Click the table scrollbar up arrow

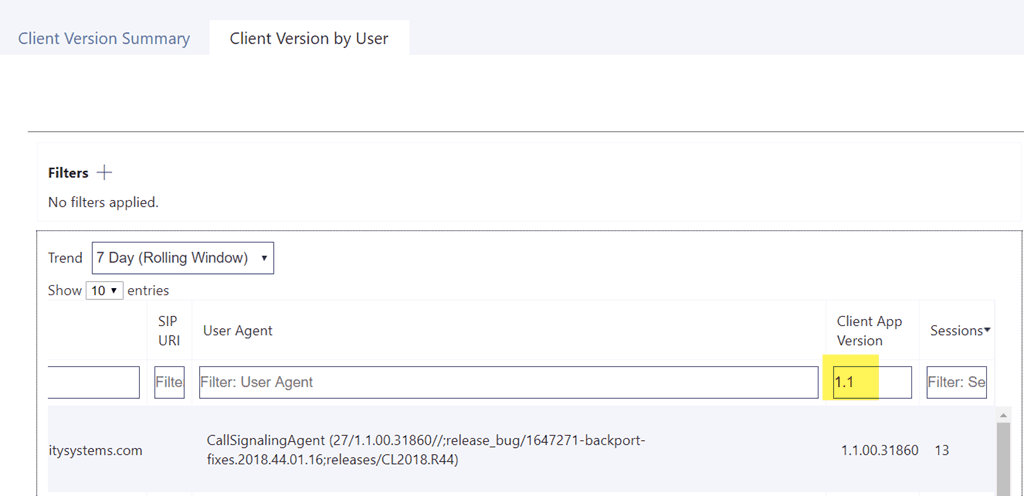(1003, 414)
